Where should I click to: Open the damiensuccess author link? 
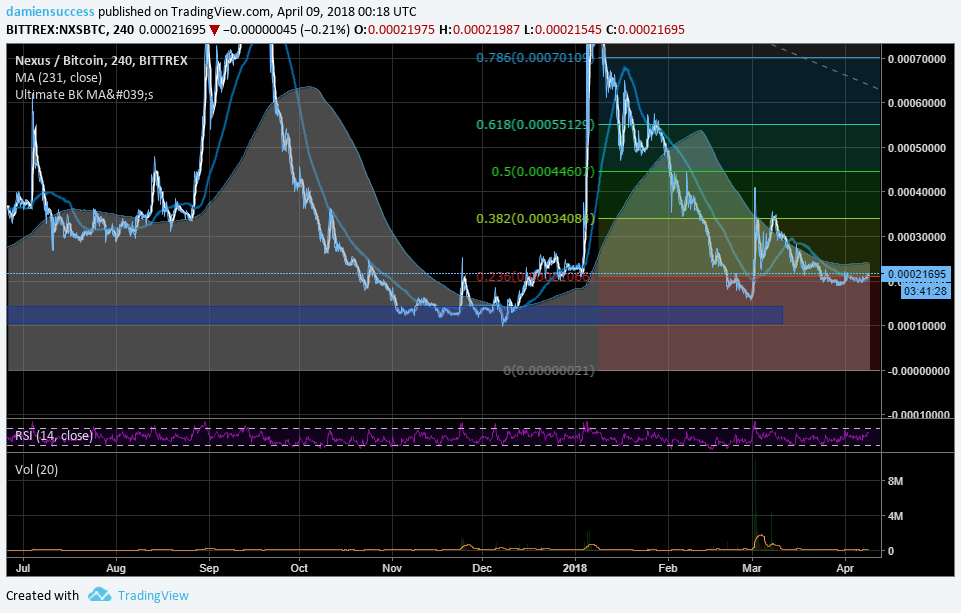pyautogui.click(x=50, y=12)
